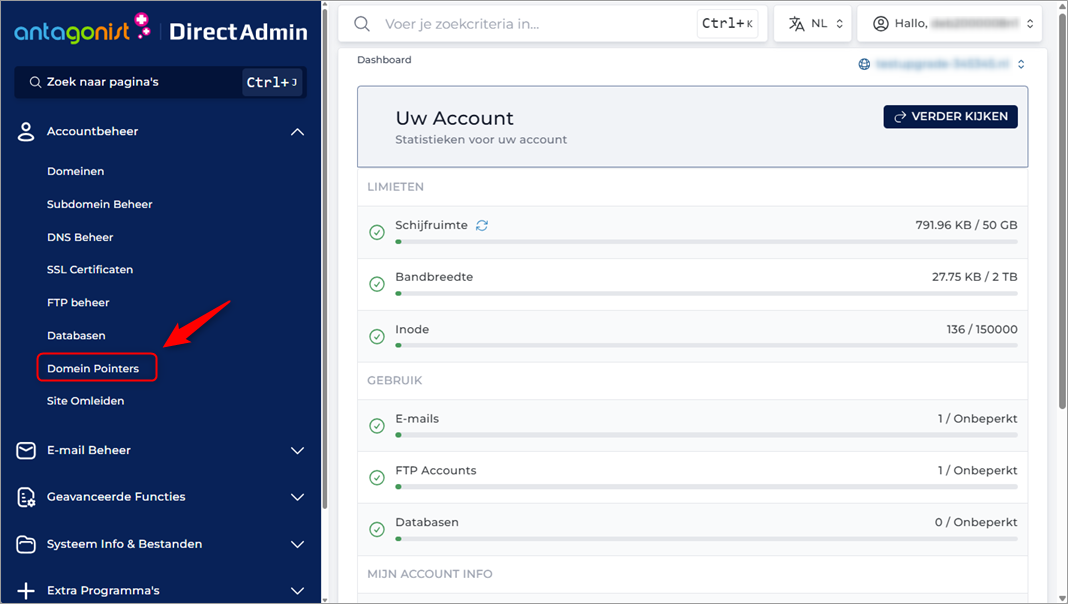Screen dimensions: 1068x604
Task: Open the Hallo user account dropdown
Action: [949, 24]
